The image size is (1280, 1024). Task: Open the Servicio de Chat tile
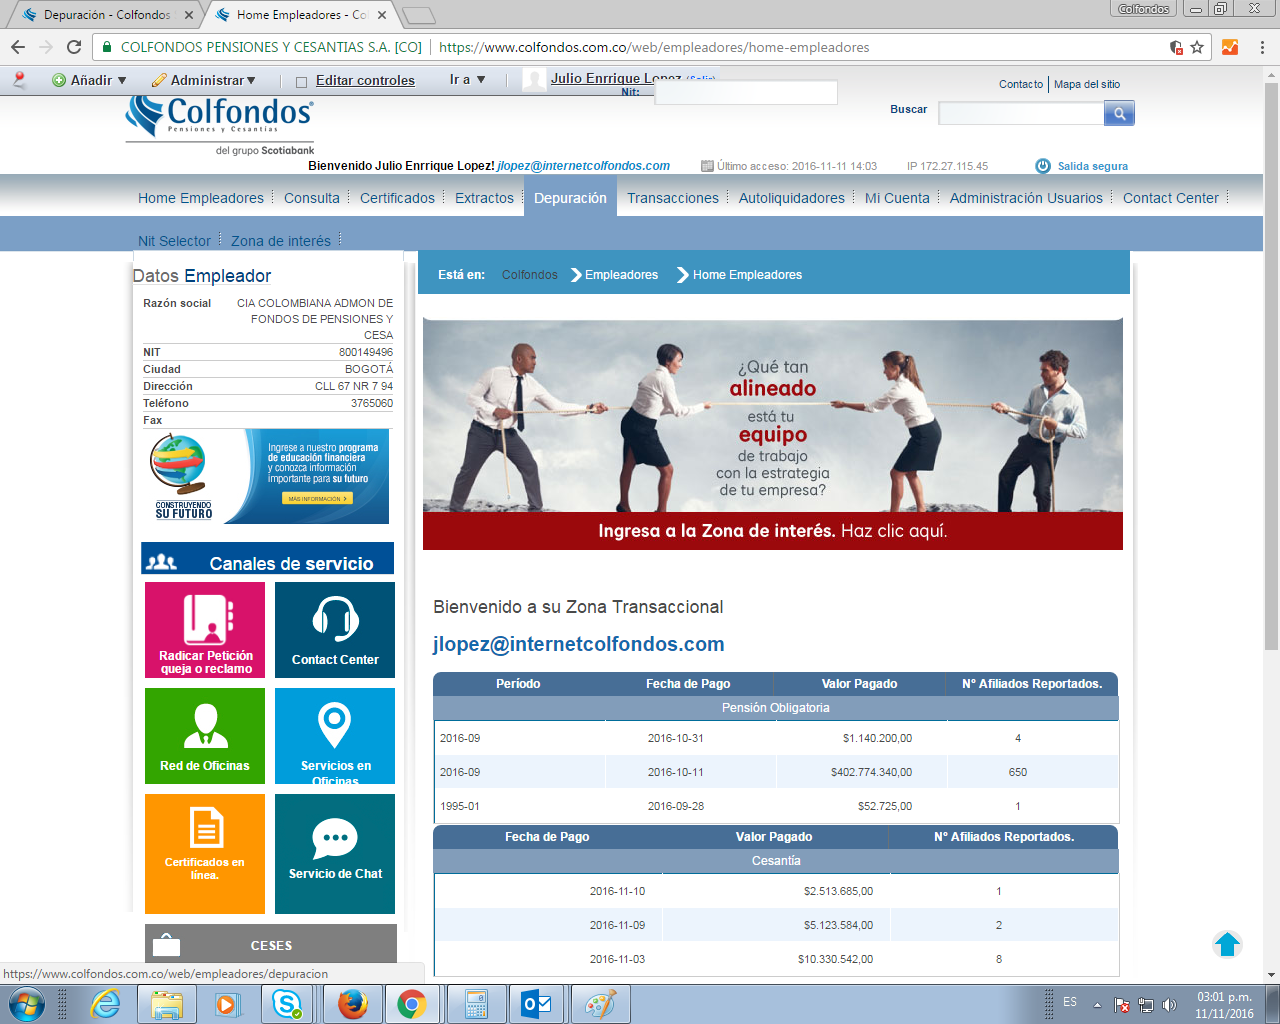point(335,853)
